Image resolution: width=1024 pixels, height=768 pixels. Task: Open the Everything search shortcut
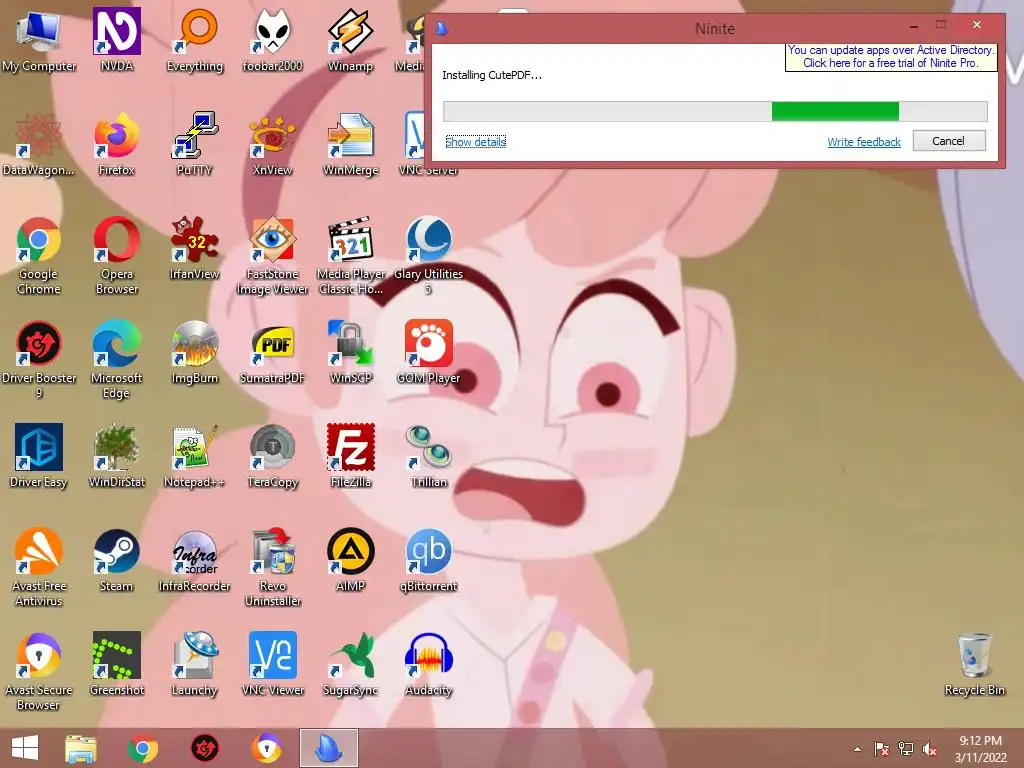tap(195, 39)
